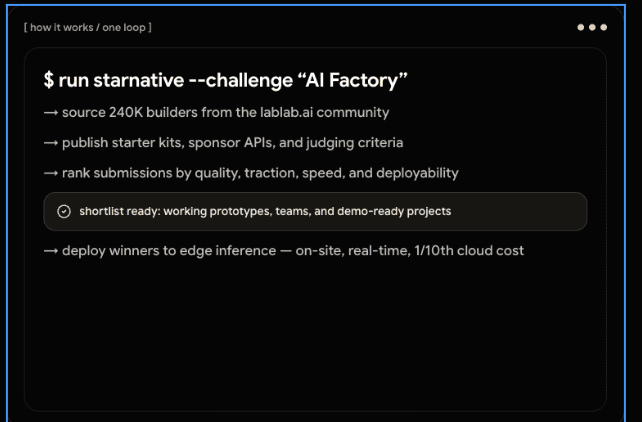Image resolution: width=642 pixels, height=422 pixels.
Task: Click the arrow before source 240K builders
Action: coord(51,113)
